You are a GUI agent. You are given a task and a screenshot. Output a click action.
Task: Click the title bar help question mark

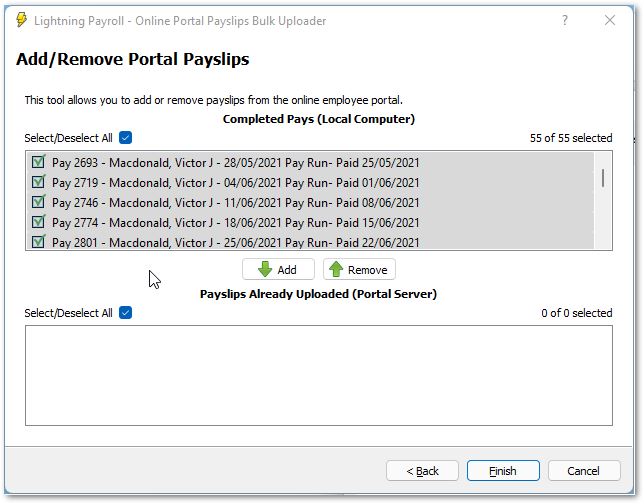[565, 20]
